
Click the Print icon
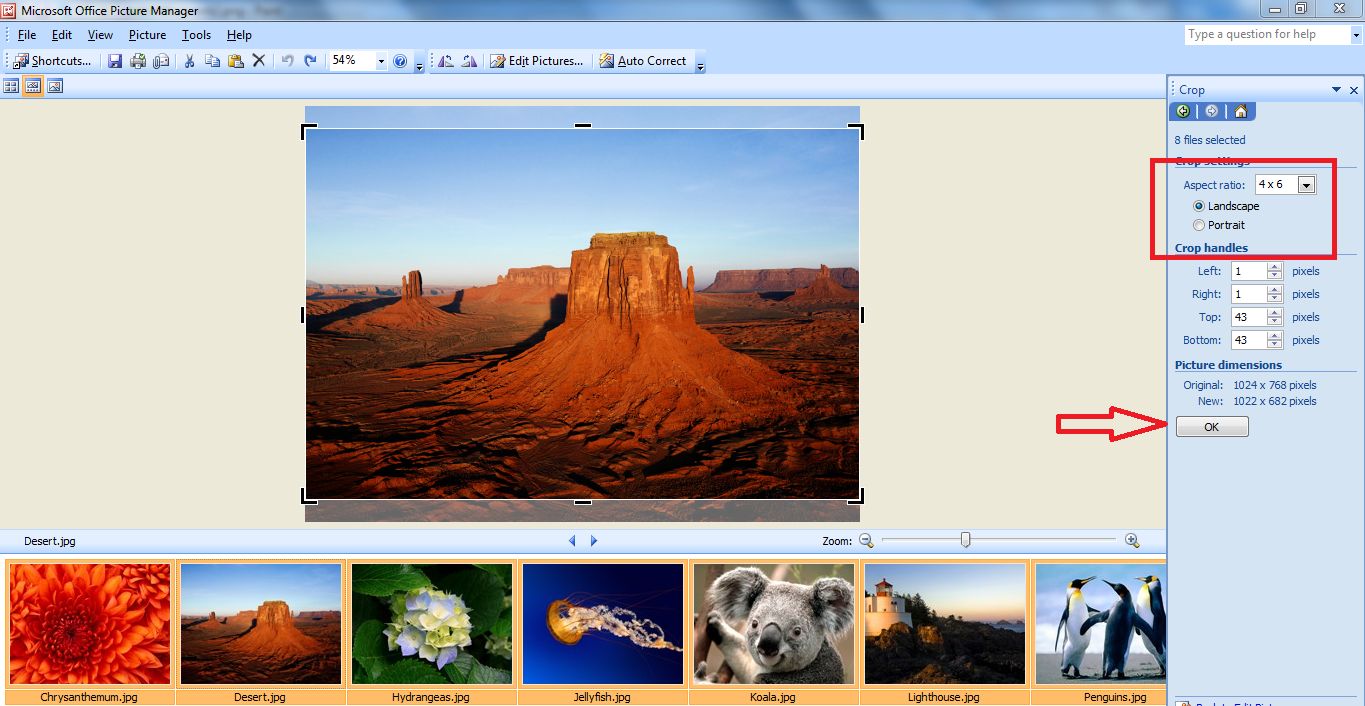138,61
